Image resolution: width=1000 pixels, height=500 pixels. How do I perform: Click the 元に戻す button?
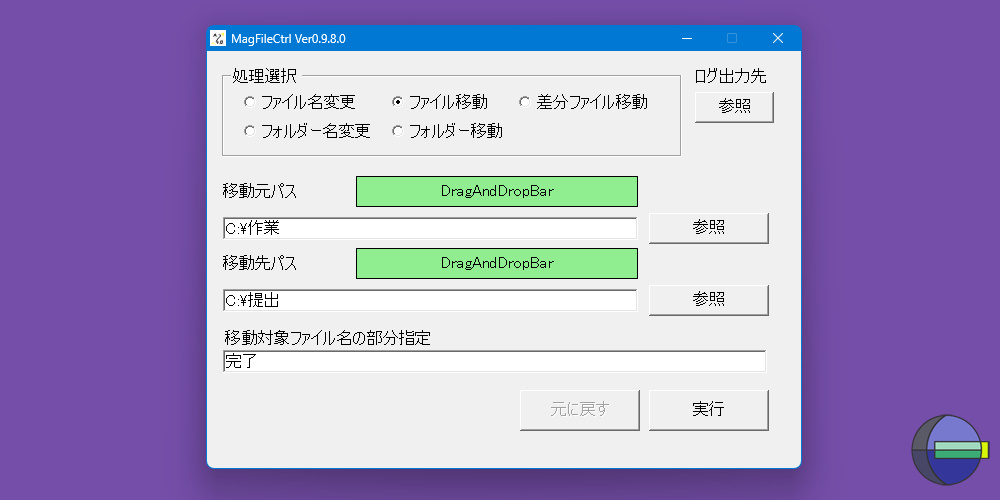tap(580, 409)
